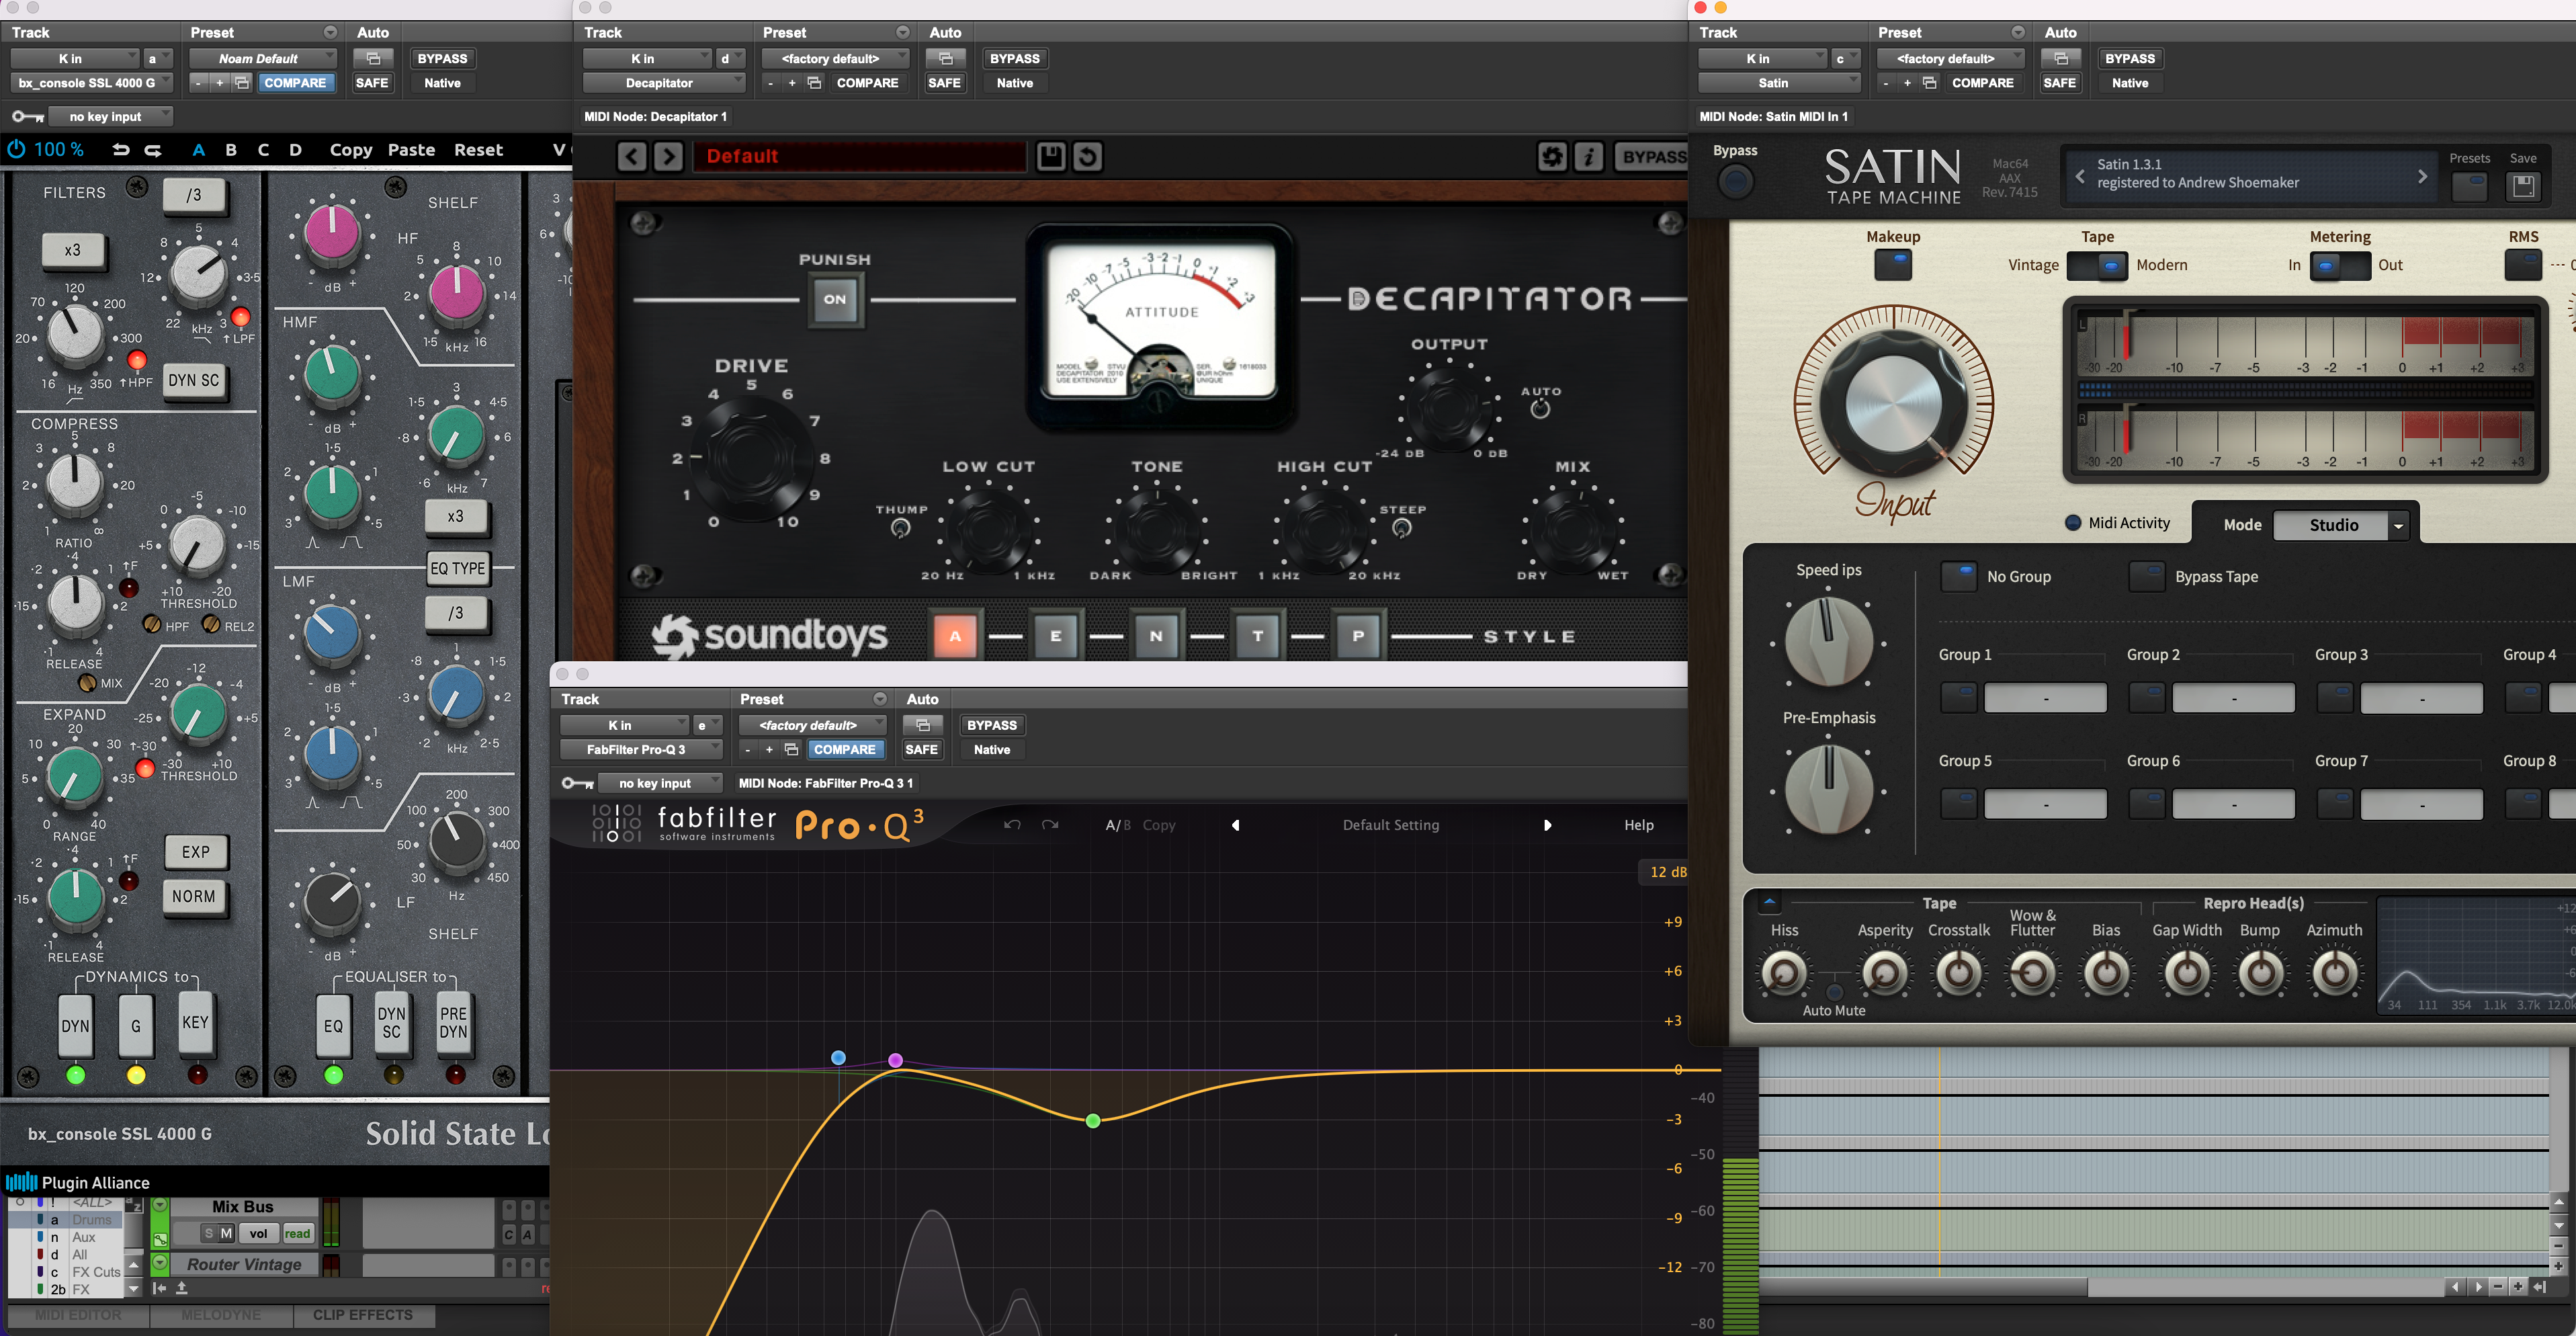The image size is (2576, 1336).
Task: Toggle Satin Makeup switch
Action: [x=1893, y=265]
